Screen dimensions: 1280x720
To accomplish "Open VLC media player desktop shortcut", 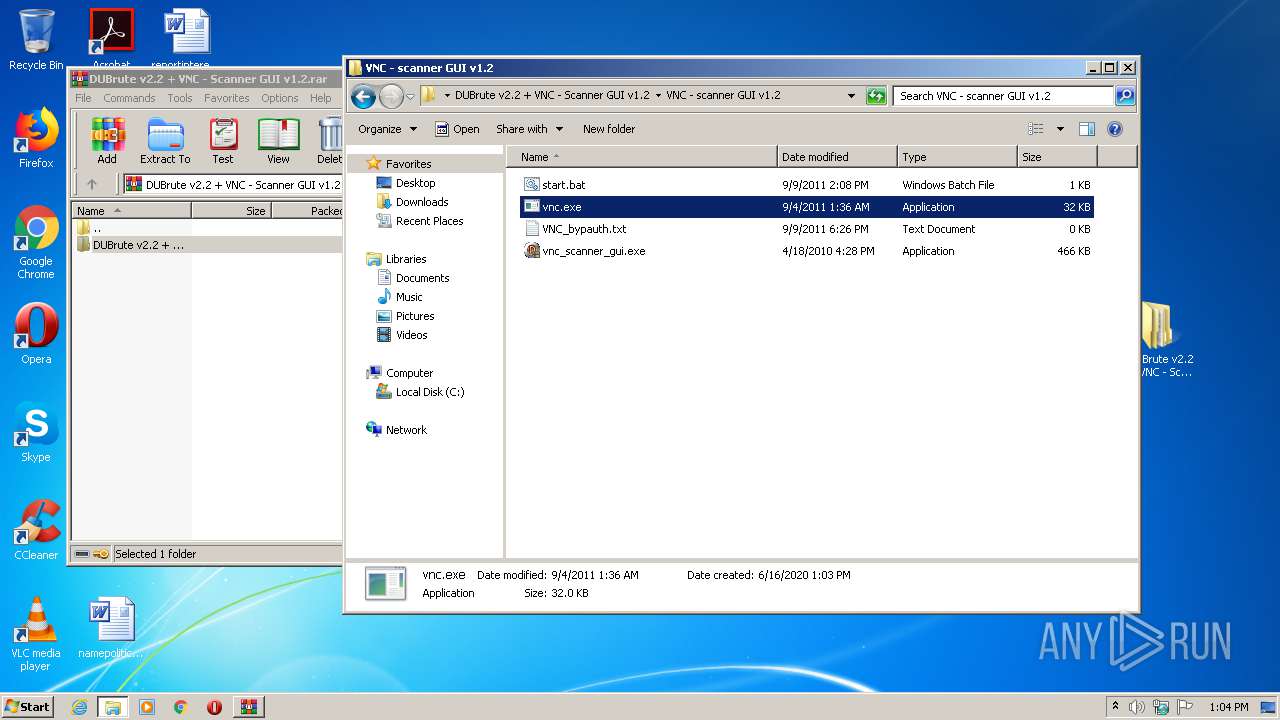I will [36, 634].
